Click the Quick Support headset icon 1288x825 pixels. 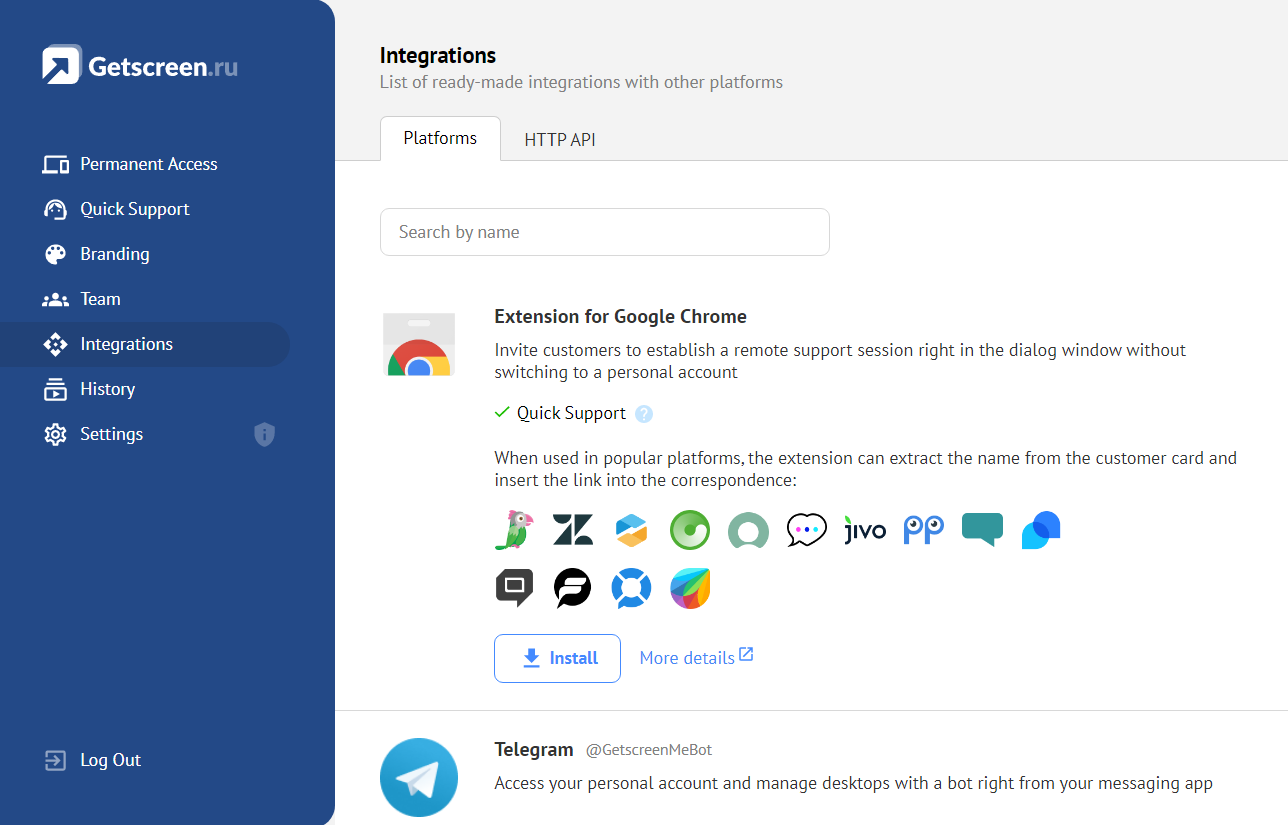pyautogui.click(x=55, y=209)
